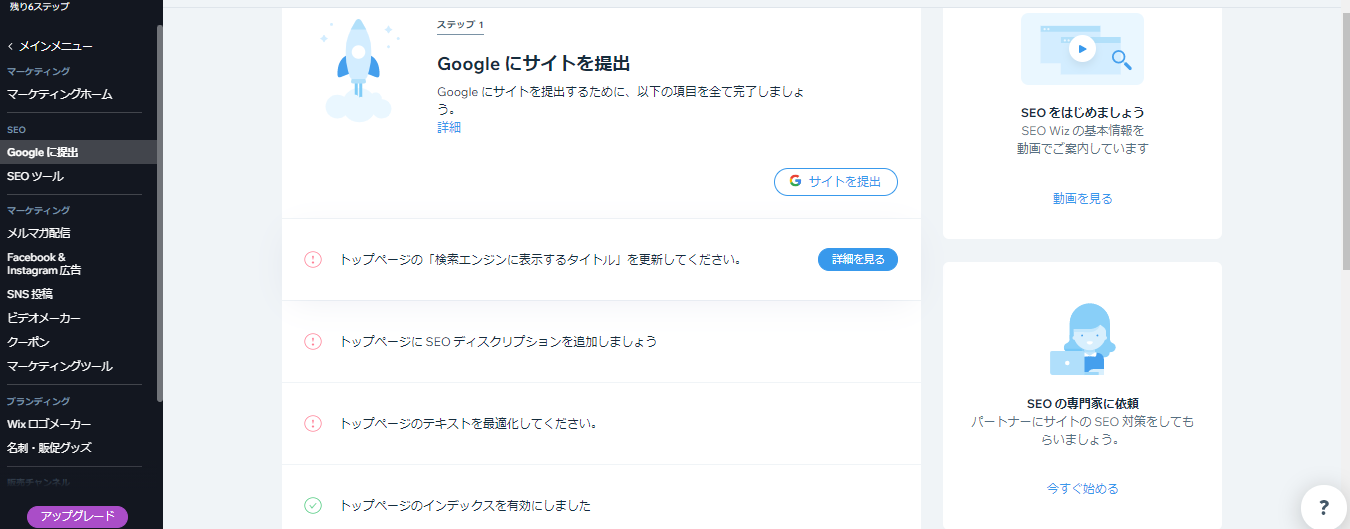Click warning icon beside SEO ディスクリプション task
The height and width of the screenshot is (529, 1350).
click(x=313, y=342)
